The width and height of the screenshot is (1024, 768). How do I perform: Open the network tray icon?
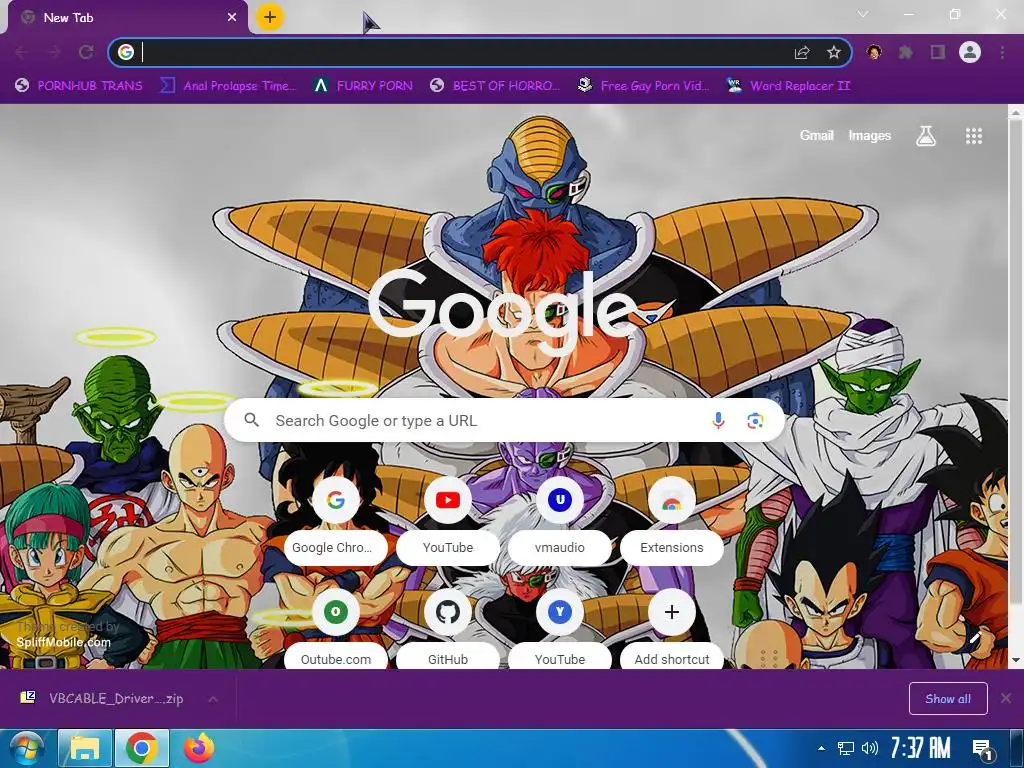(x=846, y=748)
